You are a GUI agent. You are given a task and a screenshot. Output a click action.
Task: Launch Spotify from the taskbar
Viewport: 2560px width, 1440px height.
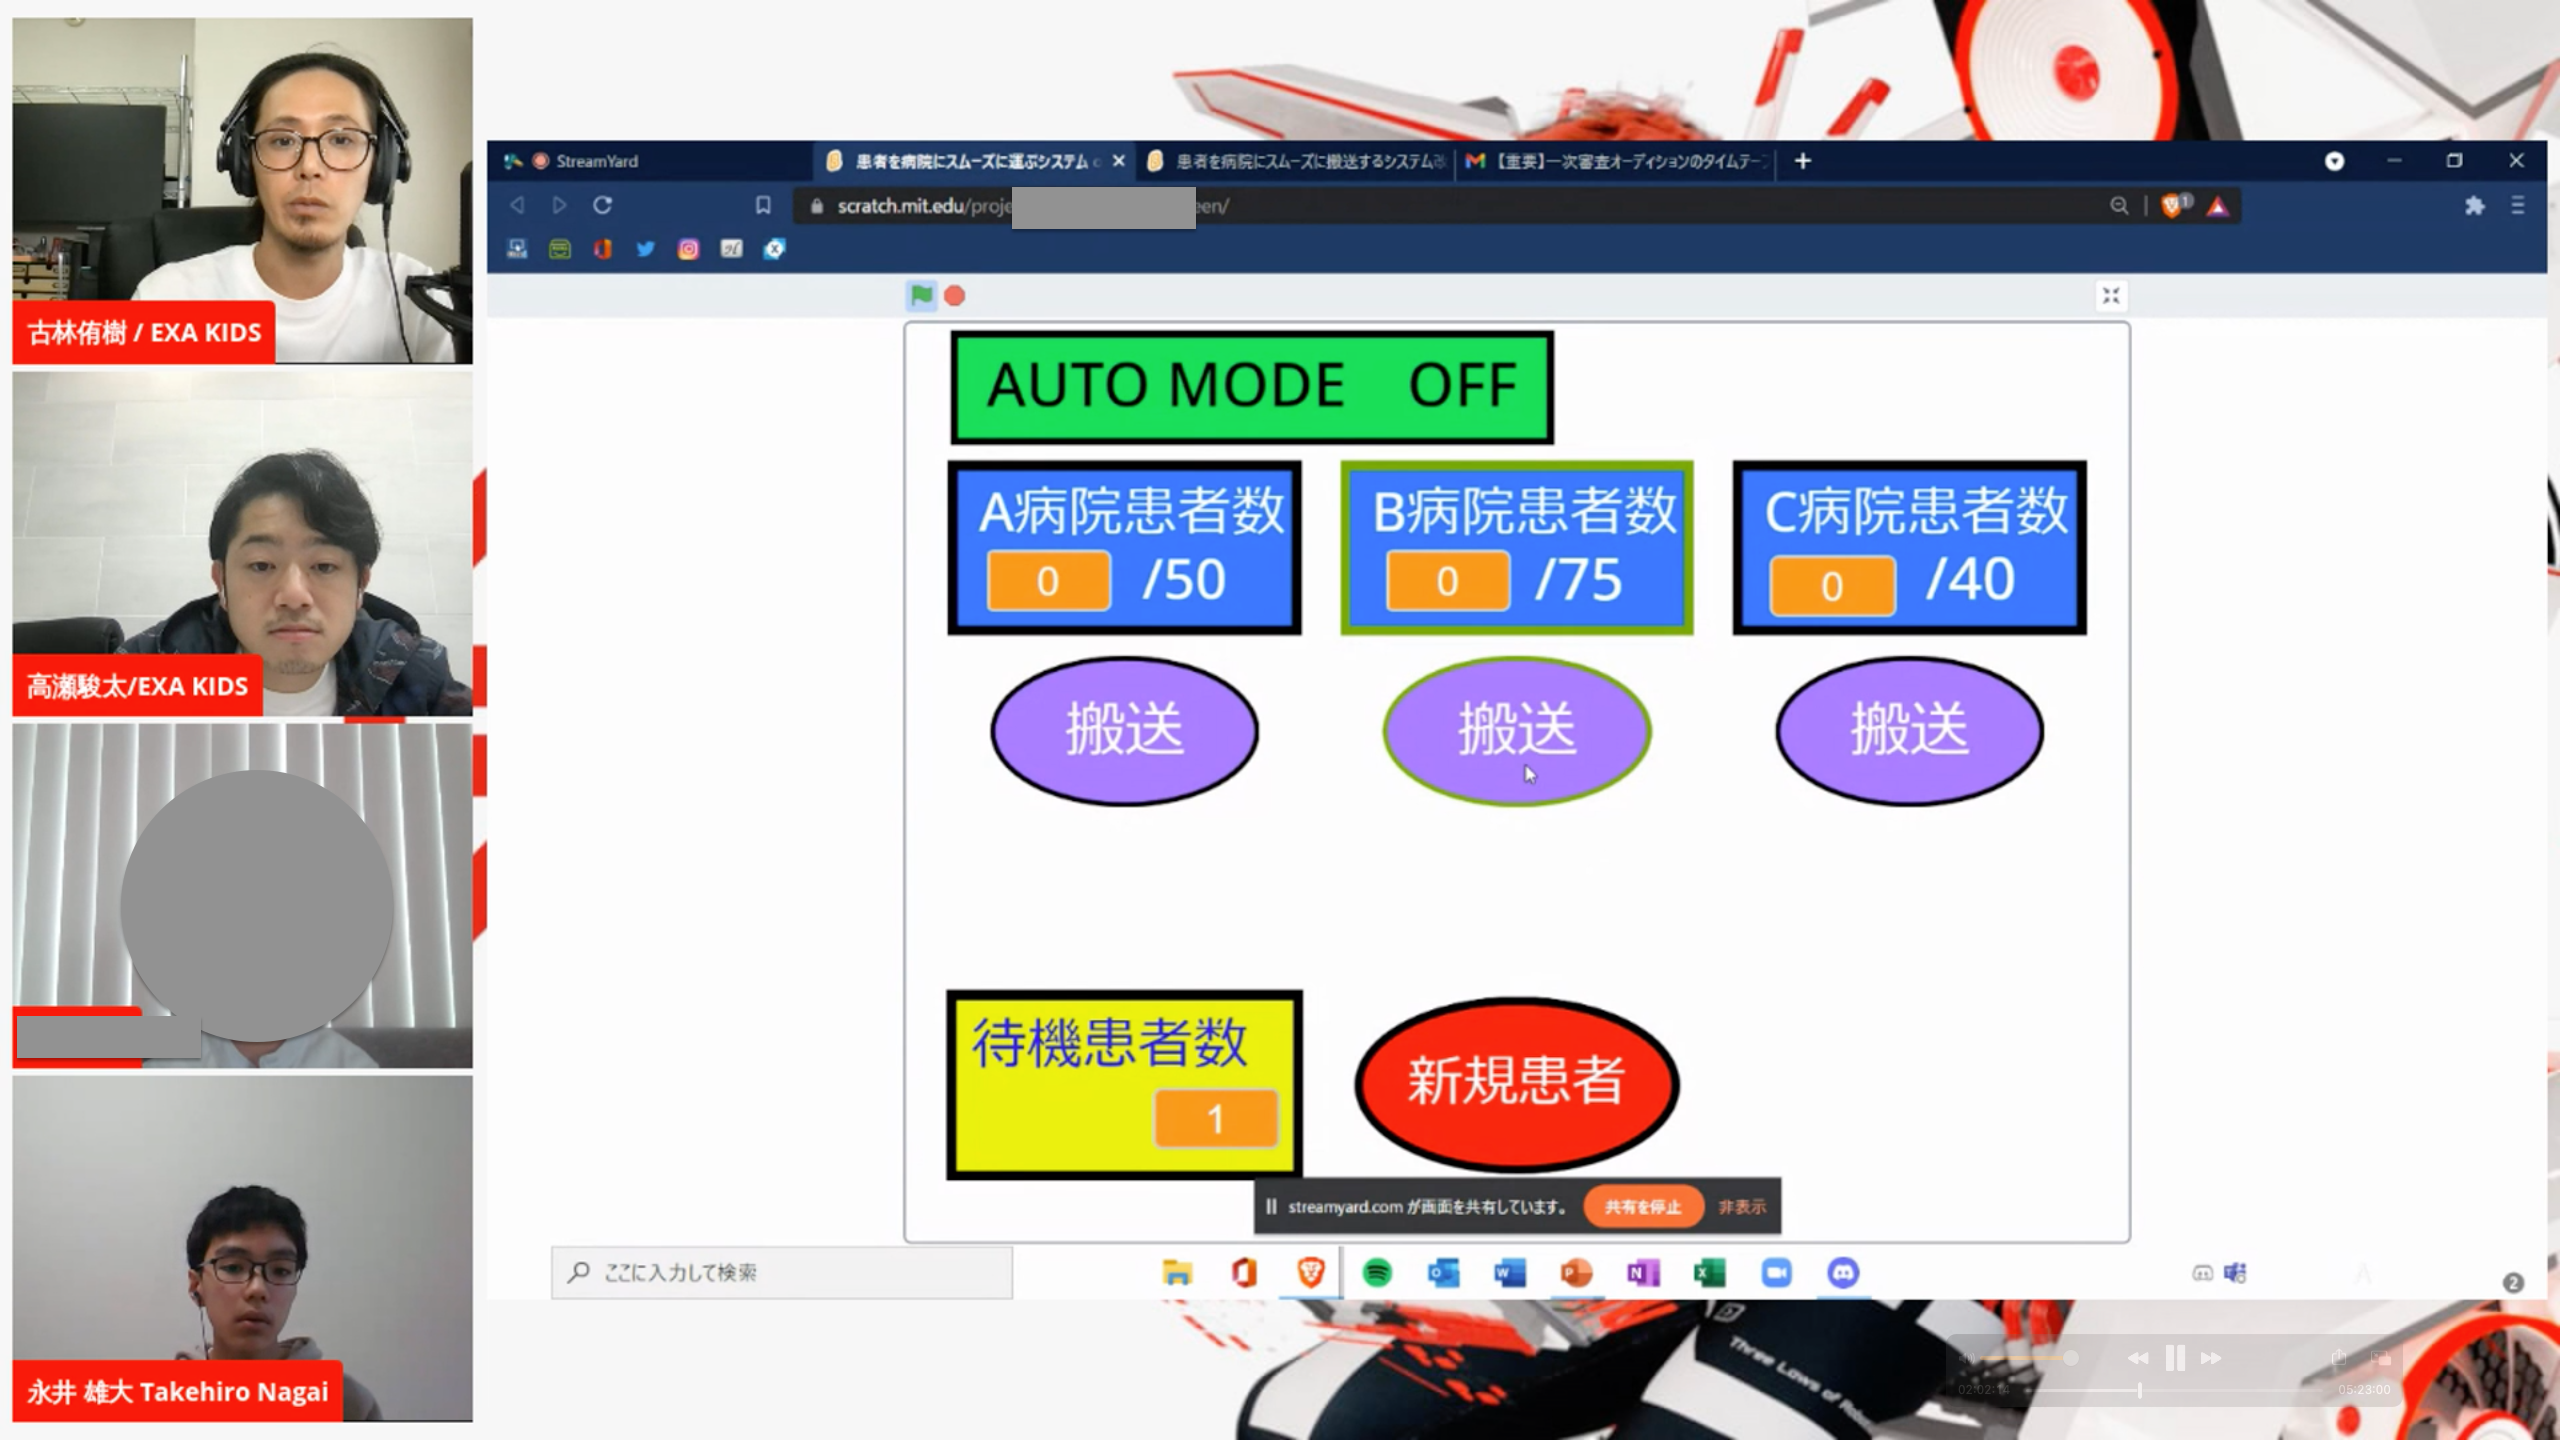coord(1377,1272)
